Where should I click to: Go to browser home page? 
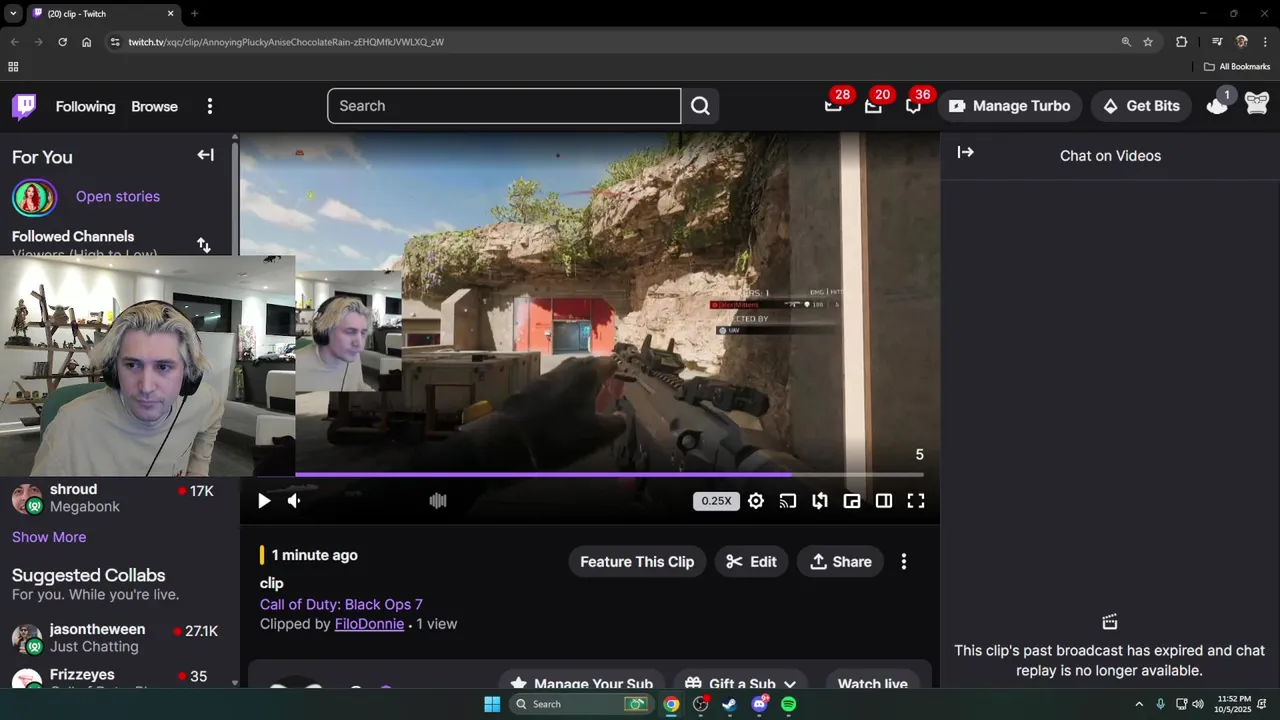tap(86, 42)
